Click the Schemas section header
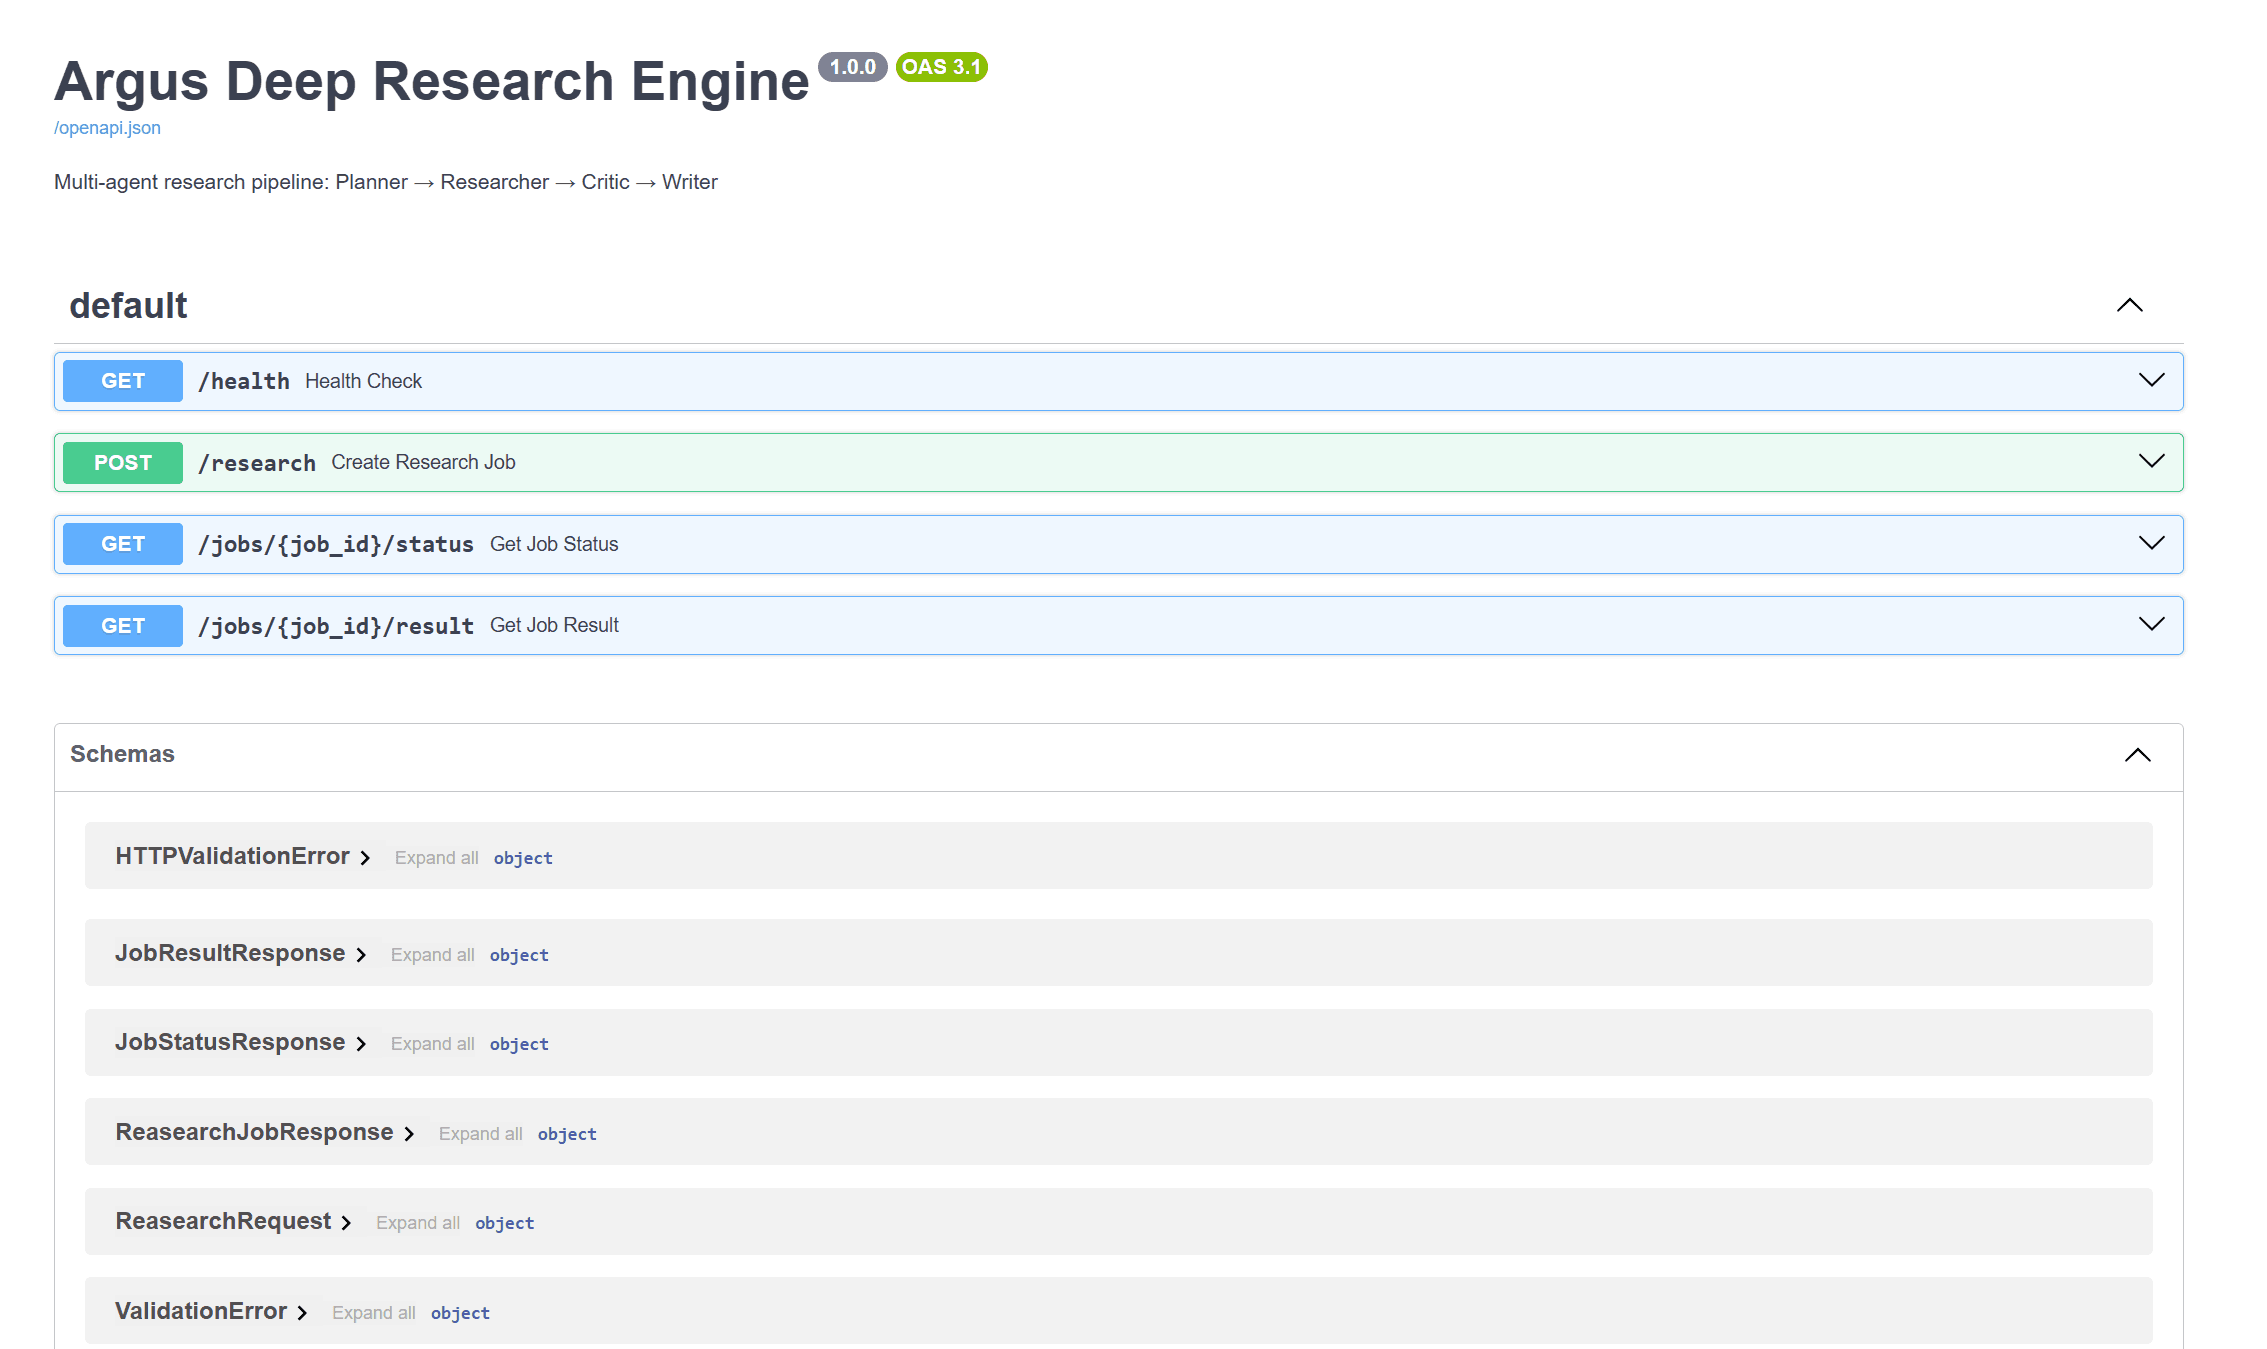This screenshot has height=1349, width=2267. [121, 754]
